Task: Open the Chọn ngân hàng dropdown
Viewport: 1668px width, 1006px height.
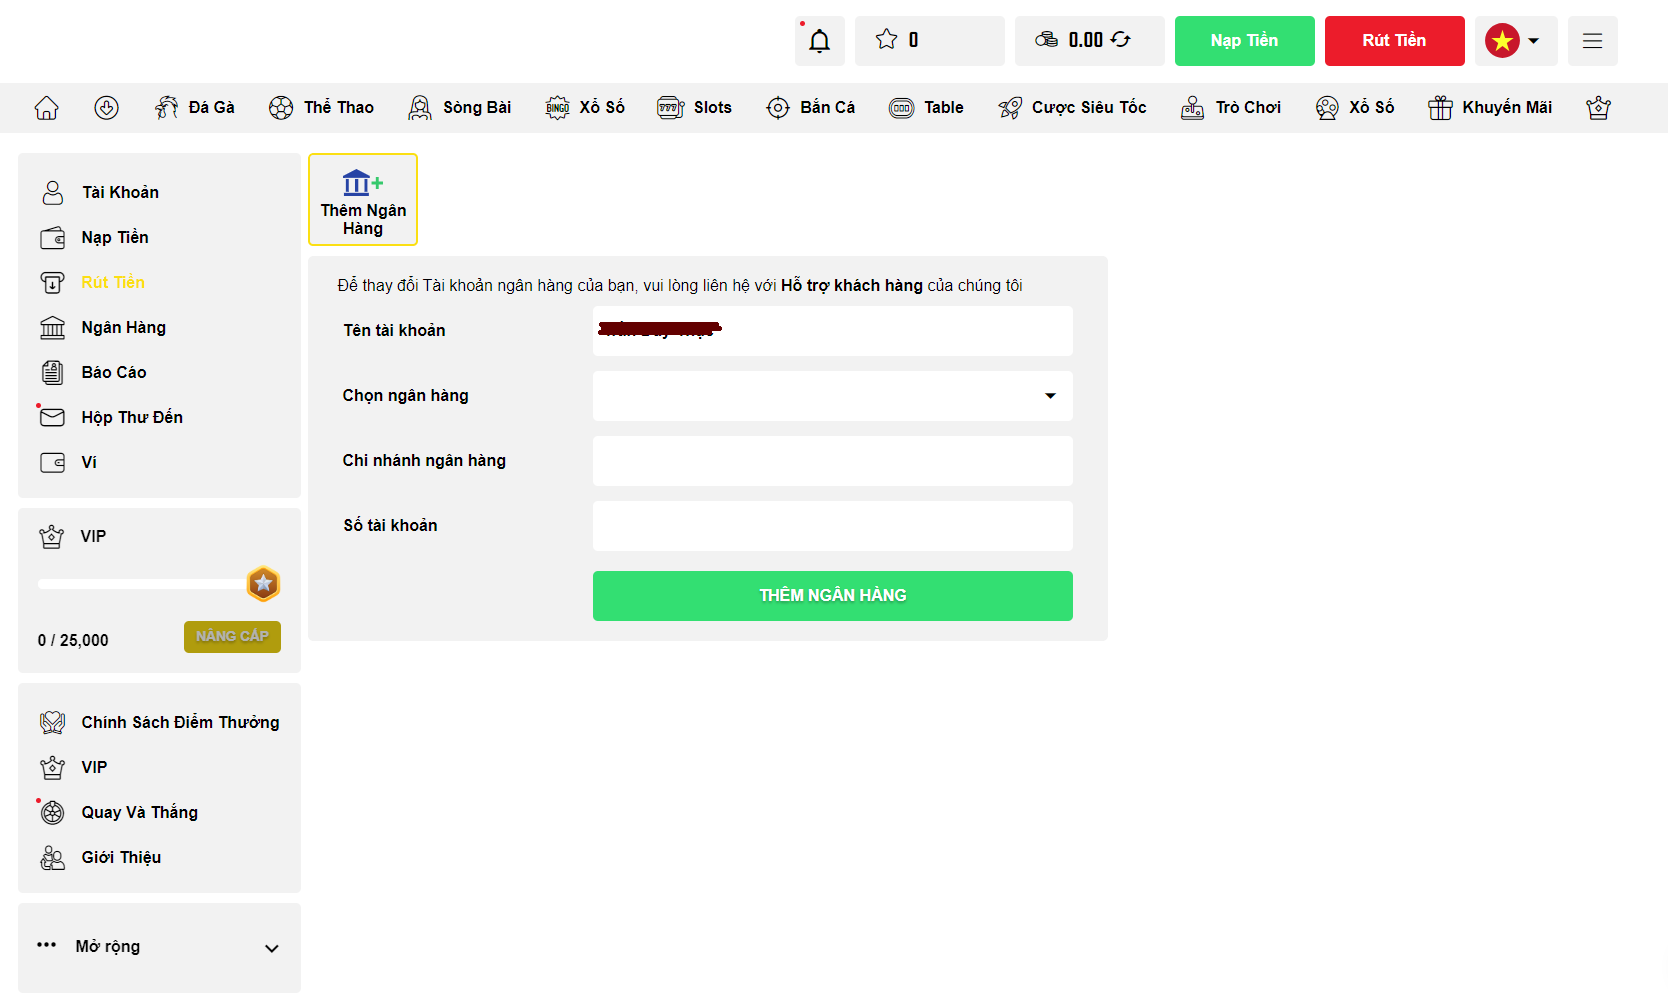Action: pyautogui.click(x=832, y=396)
